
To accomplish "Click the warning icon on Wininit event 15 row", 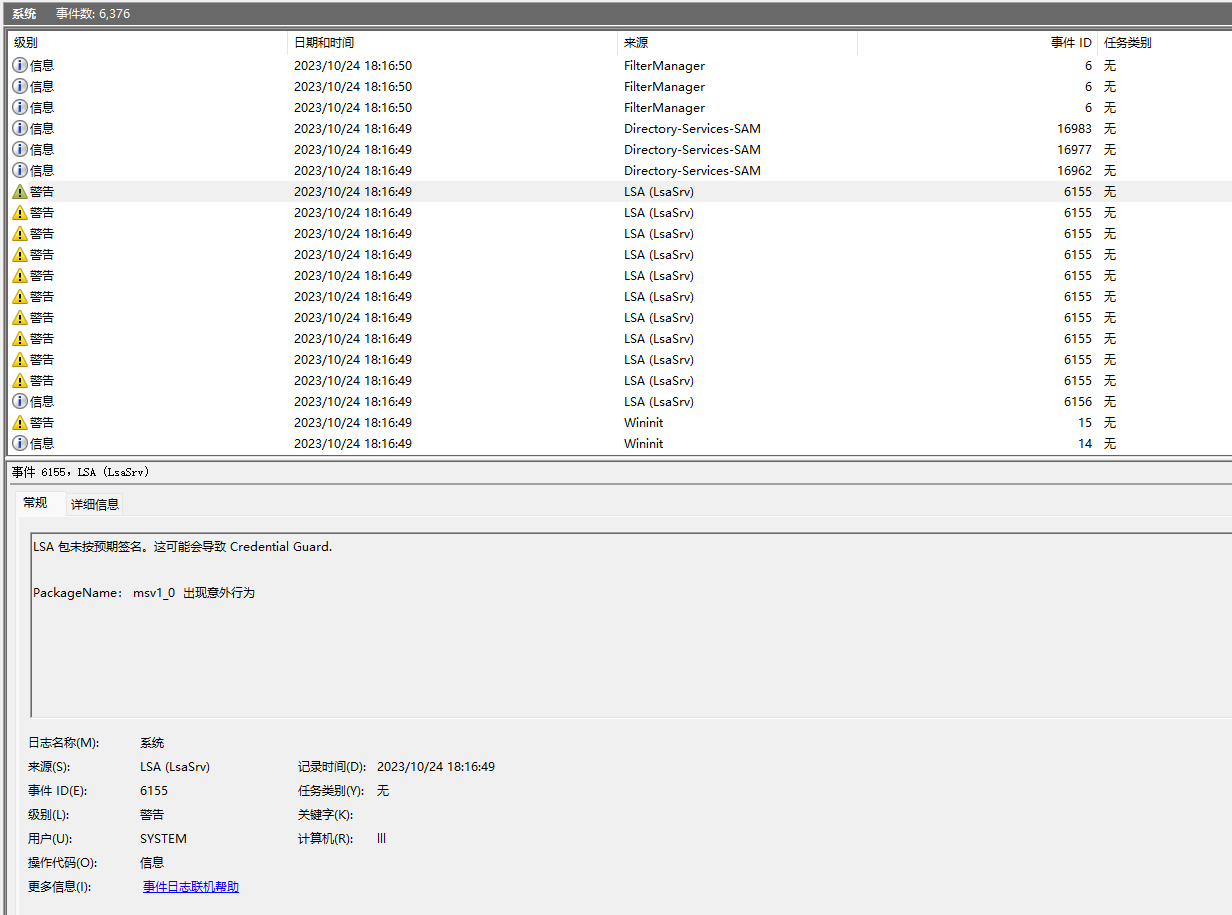I will (x=20, y=422).
